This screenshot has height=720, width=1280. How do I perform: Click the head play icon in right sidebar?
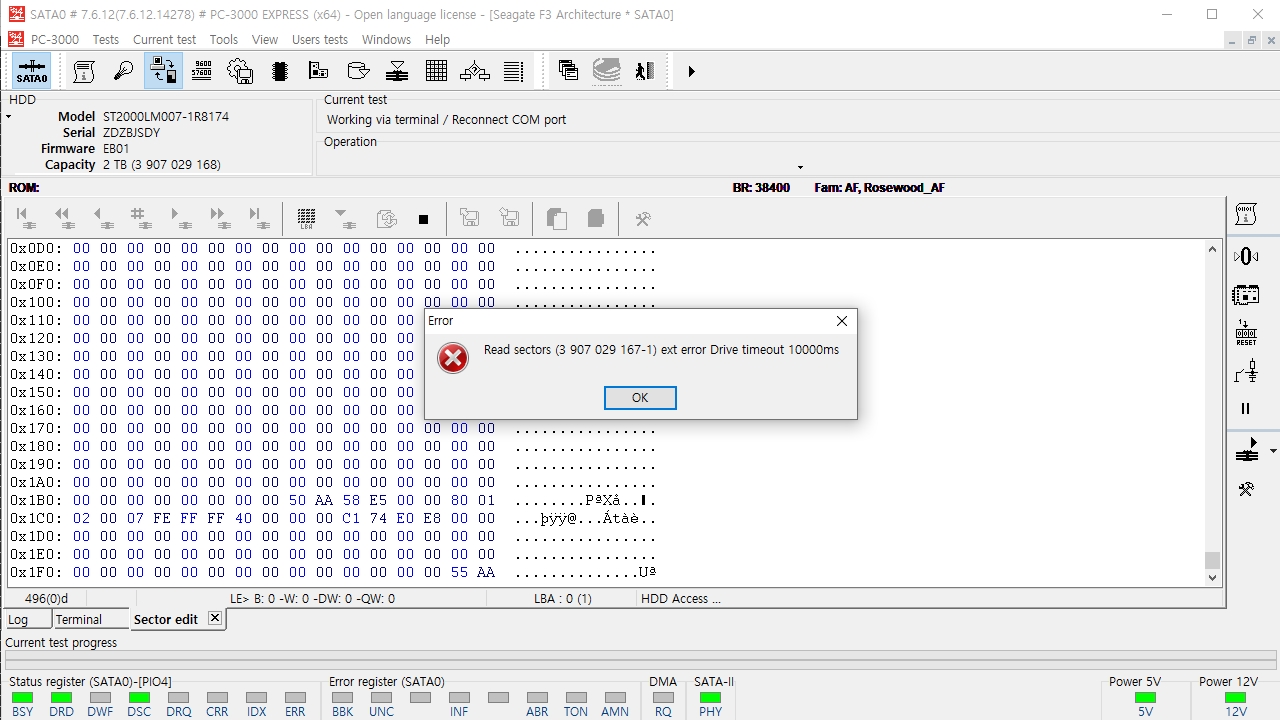tap(1246, 451)
